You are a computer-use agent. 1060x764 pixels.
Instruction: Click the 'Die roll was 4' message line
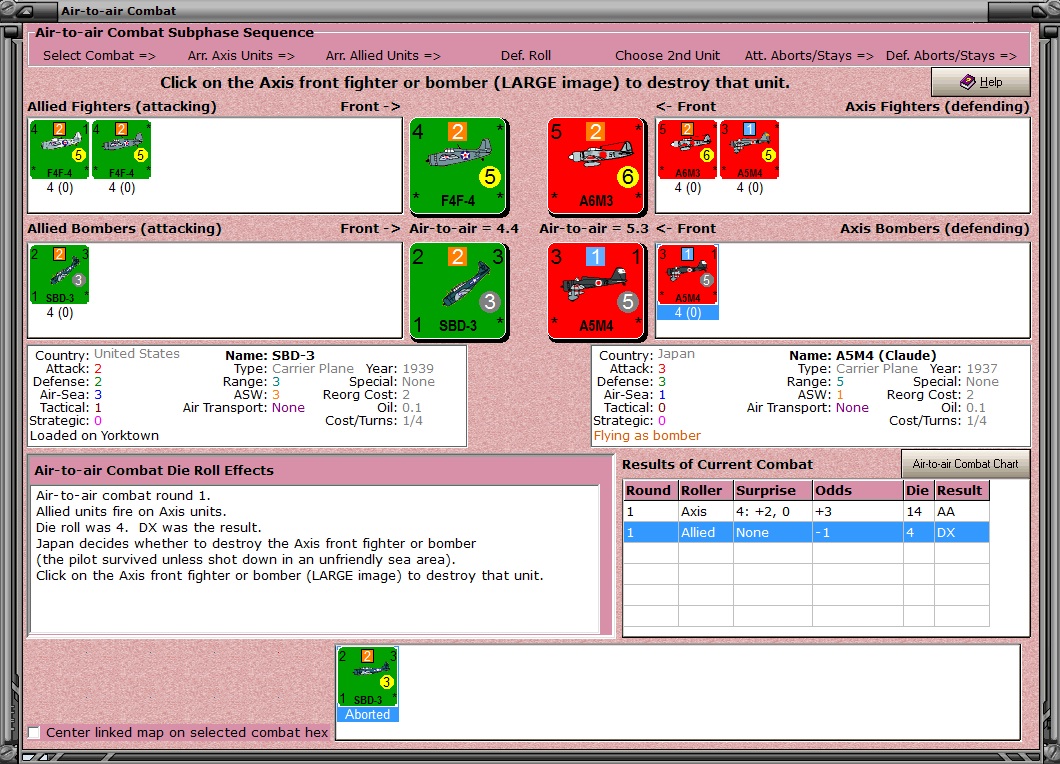pyautogui.click(x=148, y=527)
